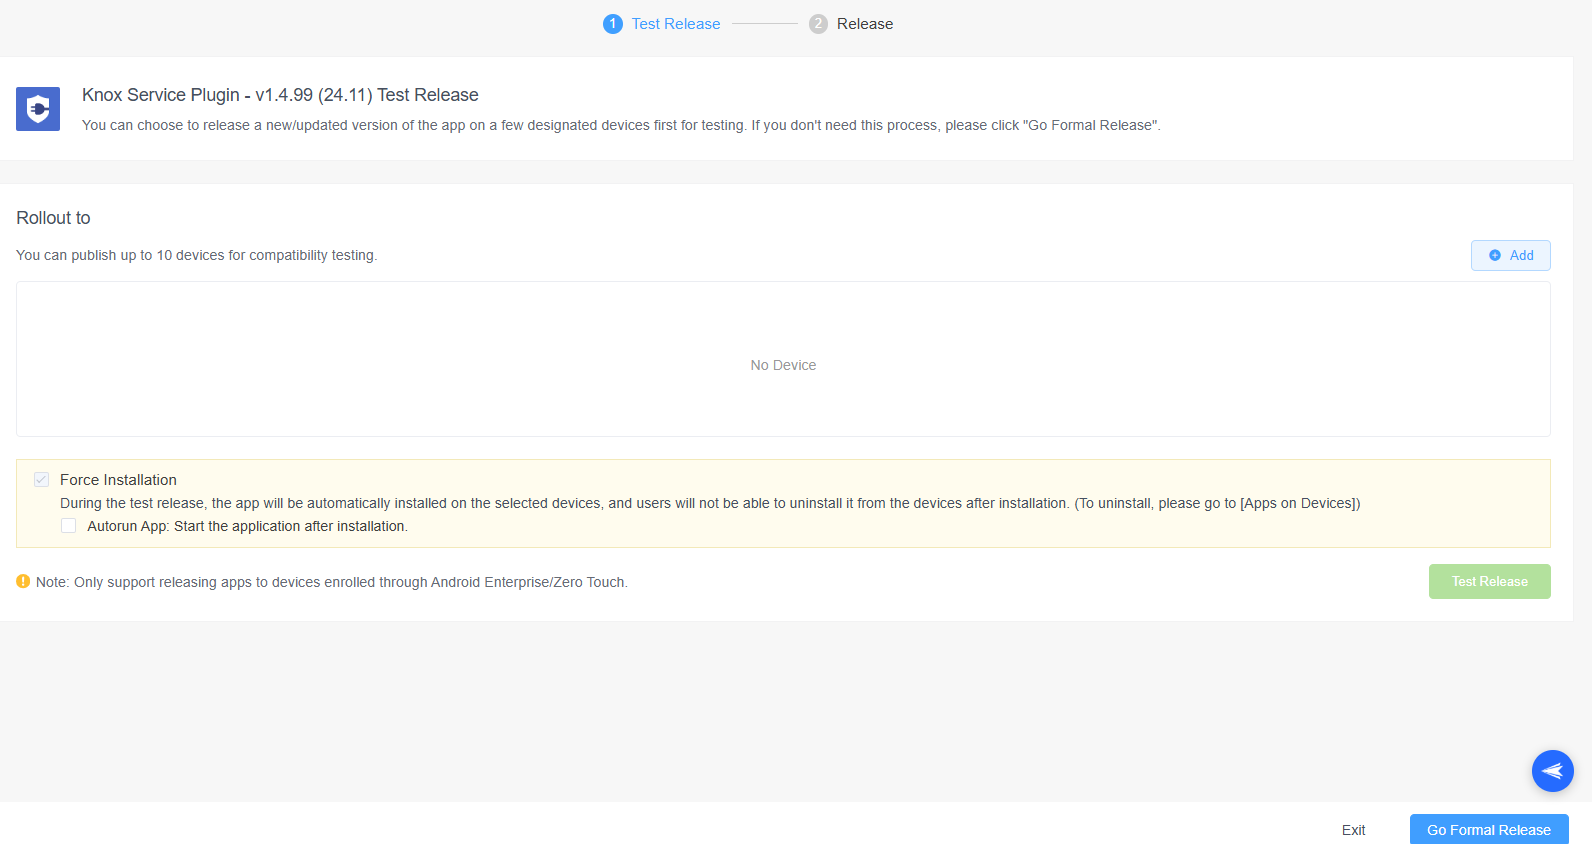The image size is (1592, 844).
Task: Exit the release wizard
Action: 1353,830
